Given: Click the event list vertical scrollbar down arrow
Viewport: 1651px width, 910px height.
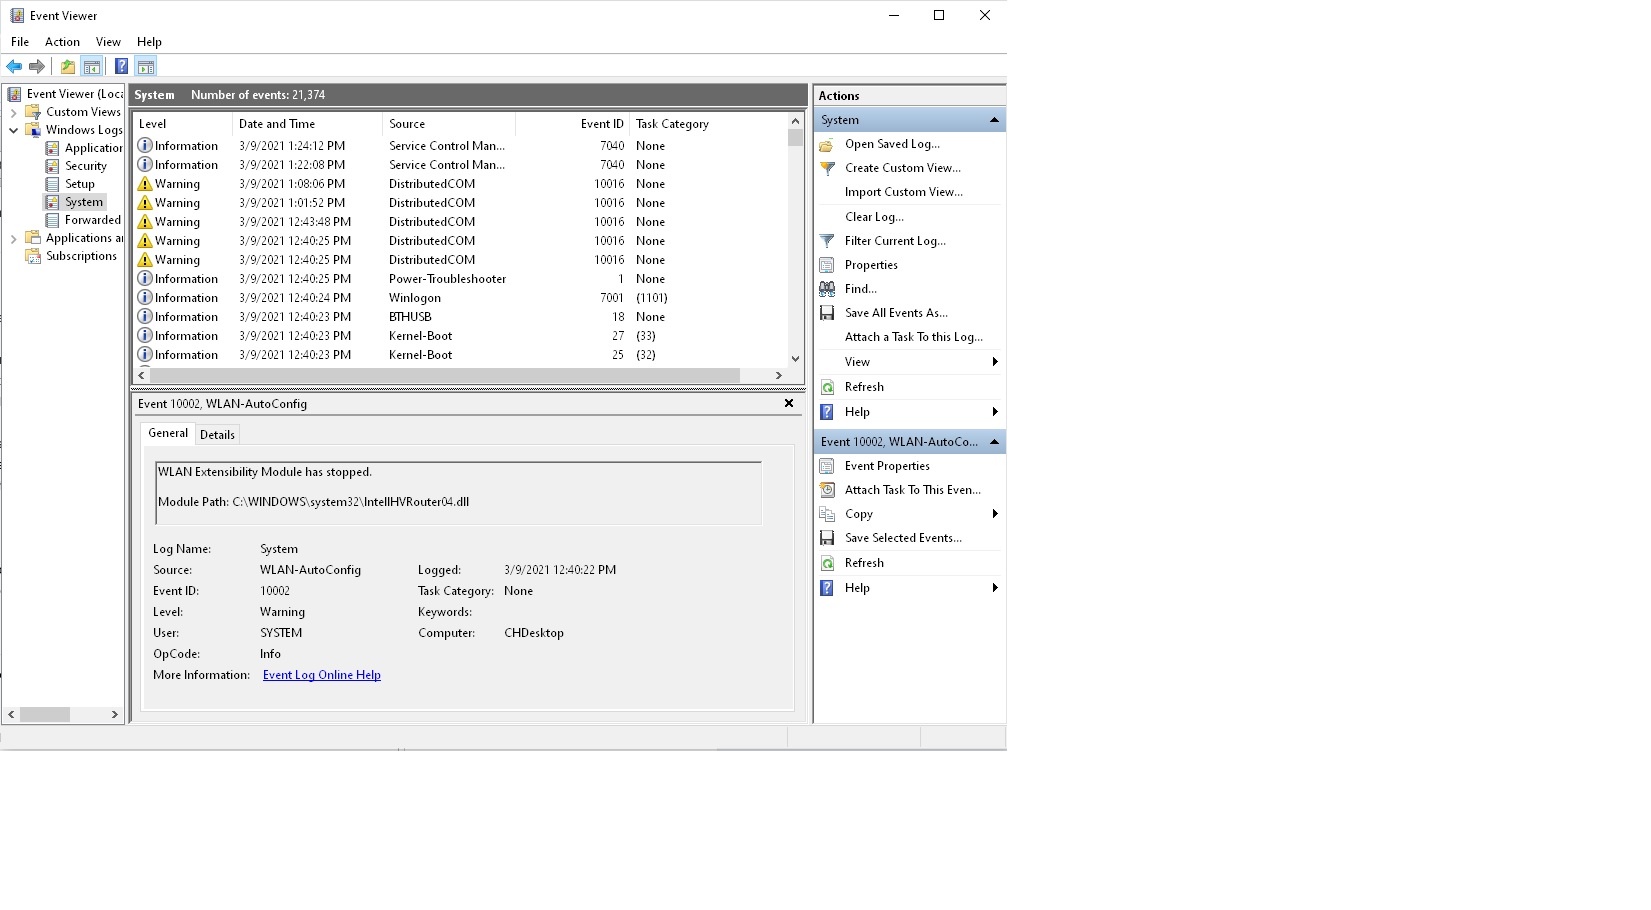Looking at the screenshot, I should 795,358.
